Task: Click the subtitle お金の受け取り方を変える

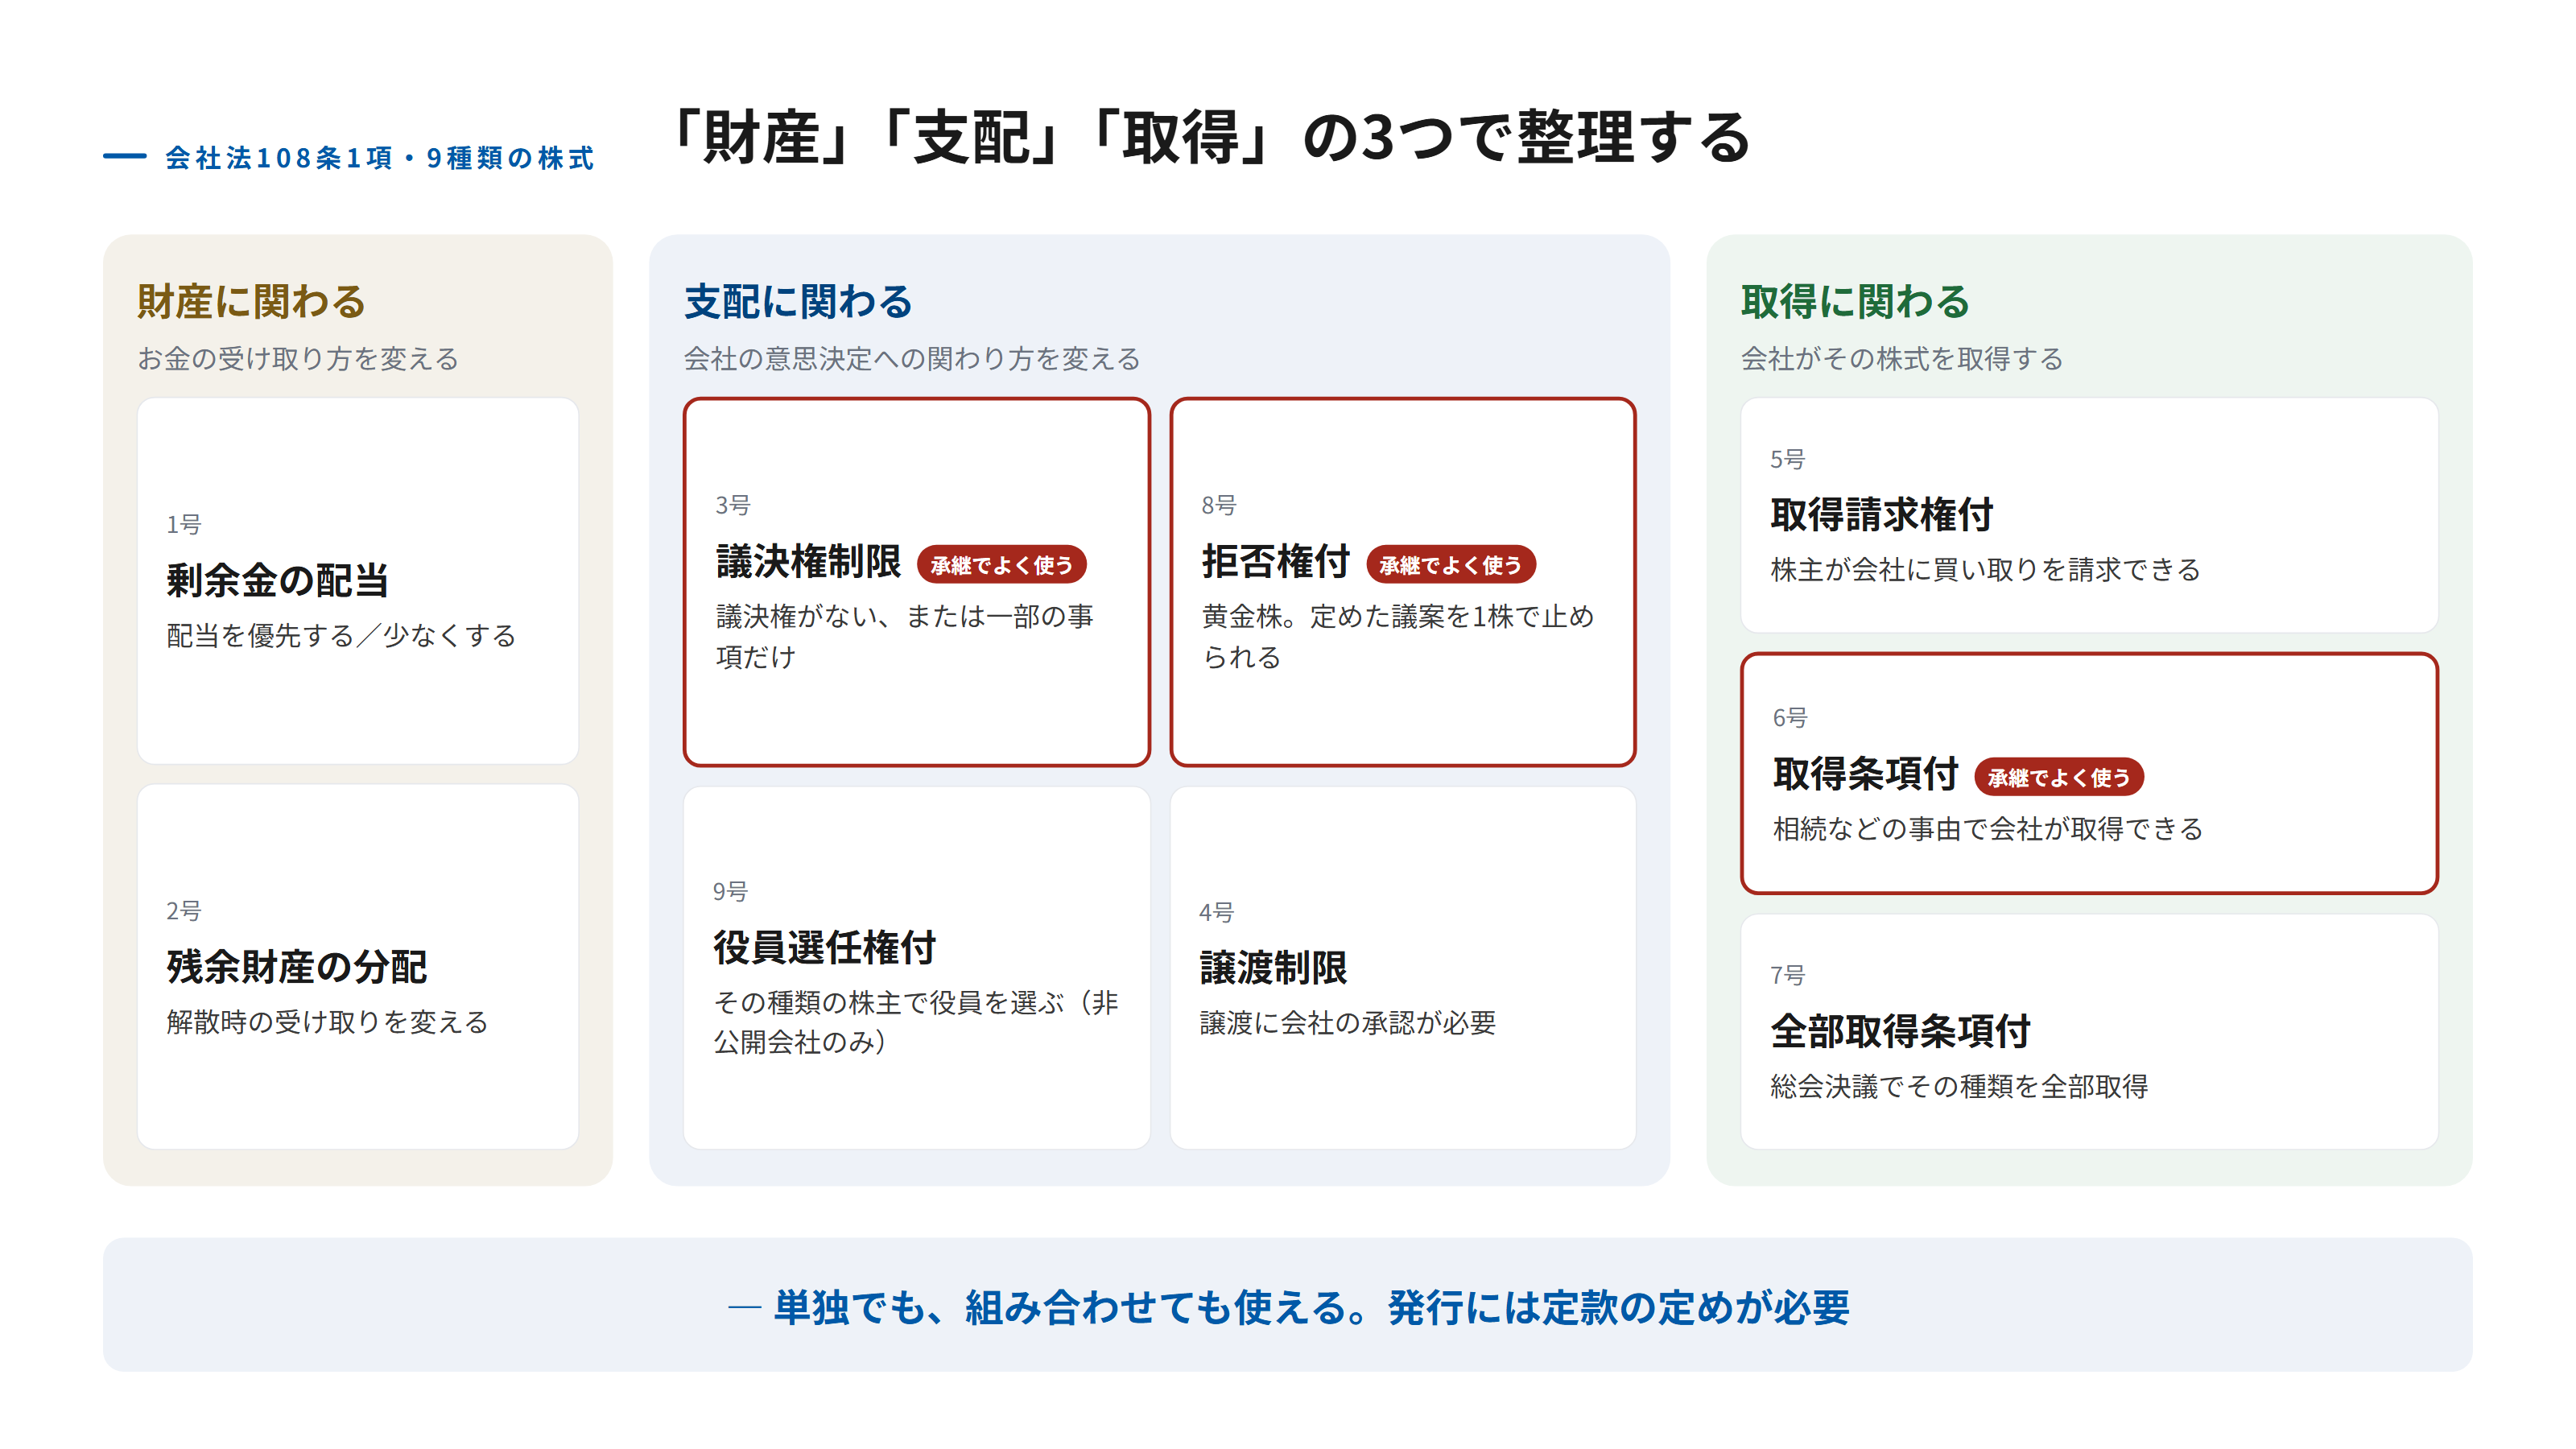Action: [x=298, y=359]
